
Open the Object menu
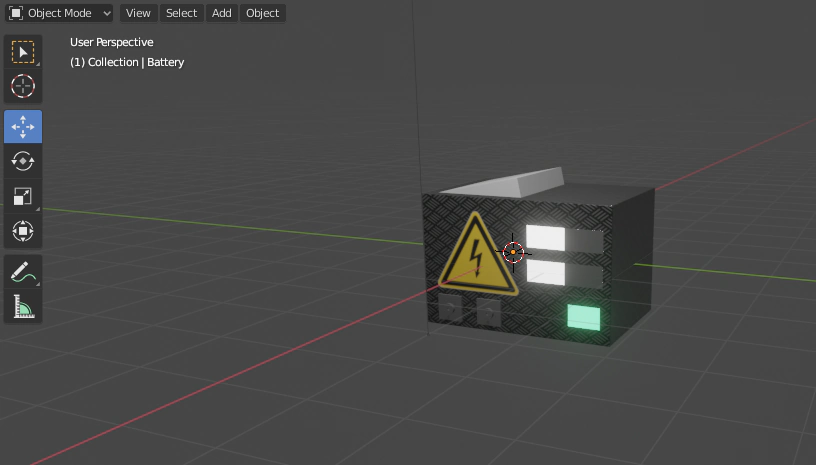coord(262,13)
